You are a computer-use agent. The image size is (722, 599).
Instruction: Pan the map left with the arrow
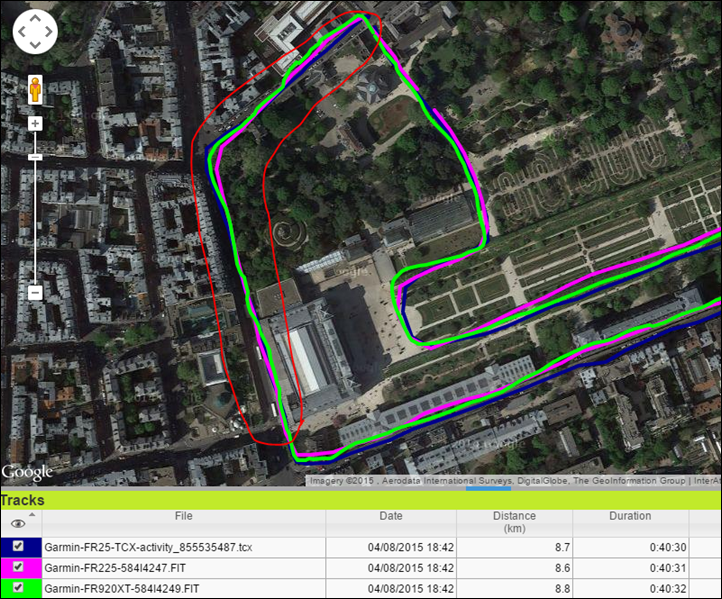(x=20, y=34)
